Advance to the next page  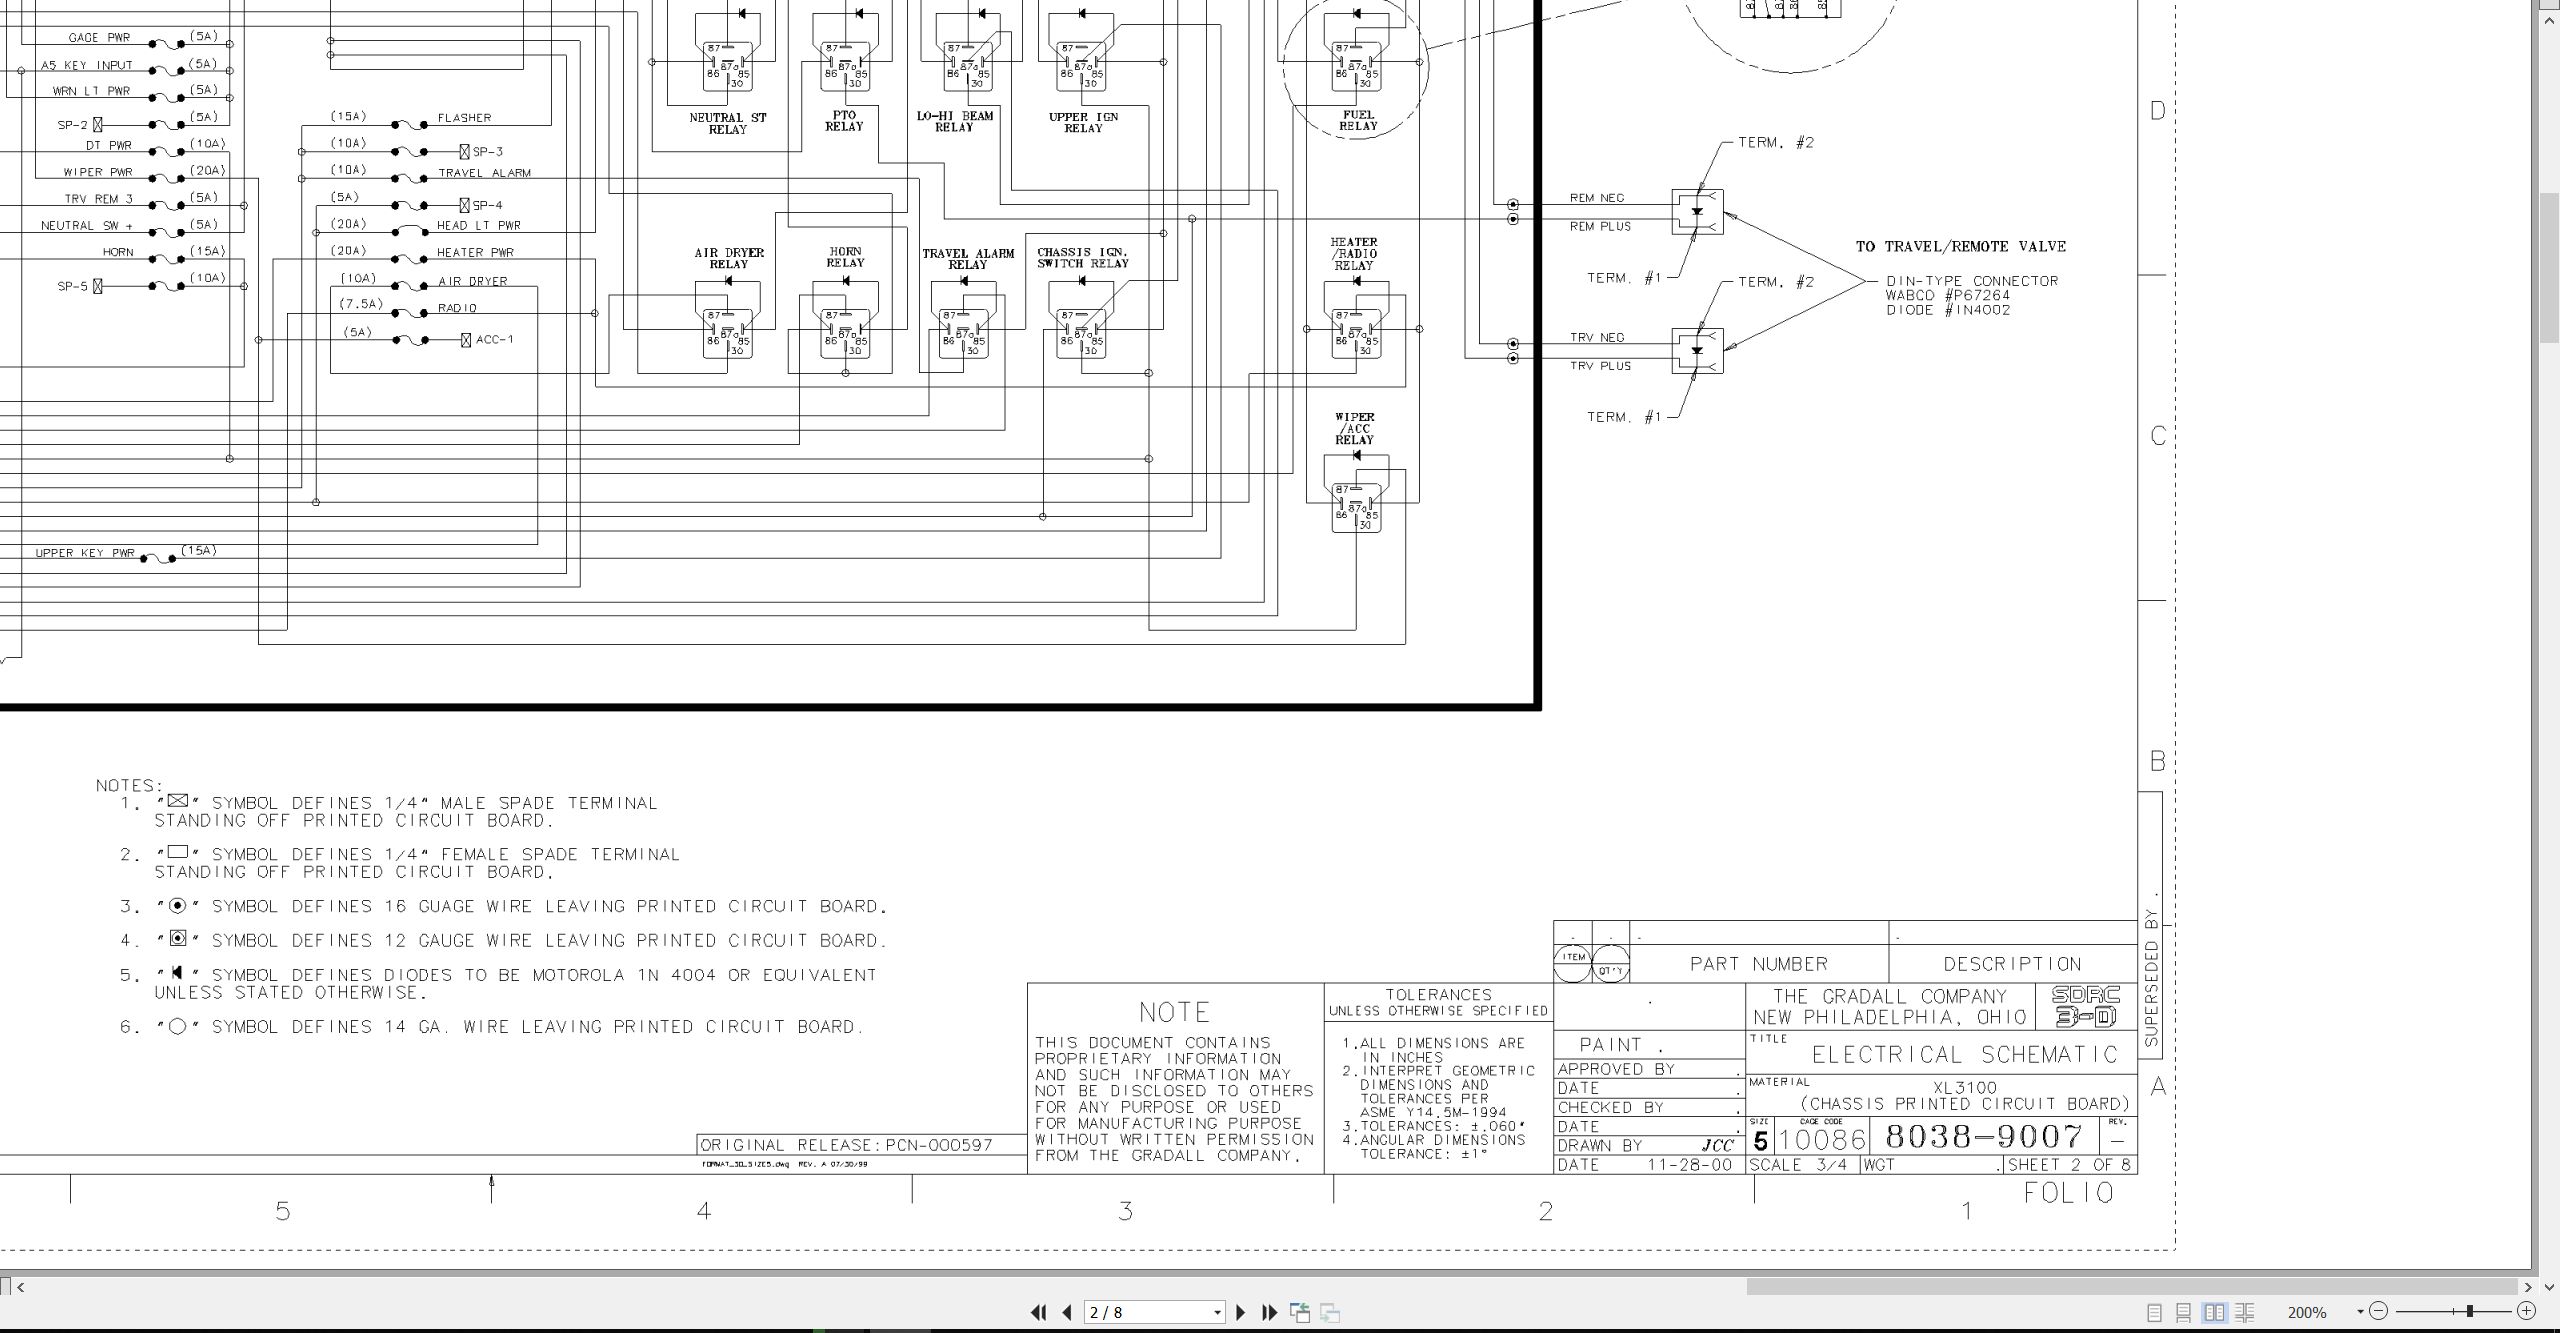[1241, 1312]
